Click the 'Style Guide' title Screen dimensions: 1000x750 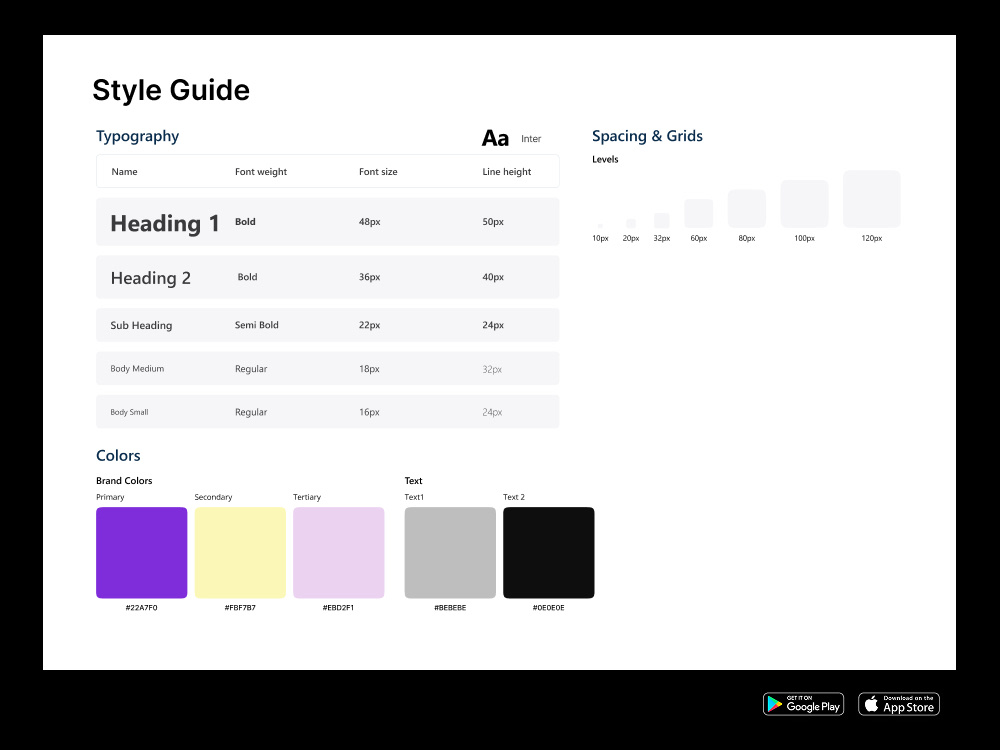[171, 90]
